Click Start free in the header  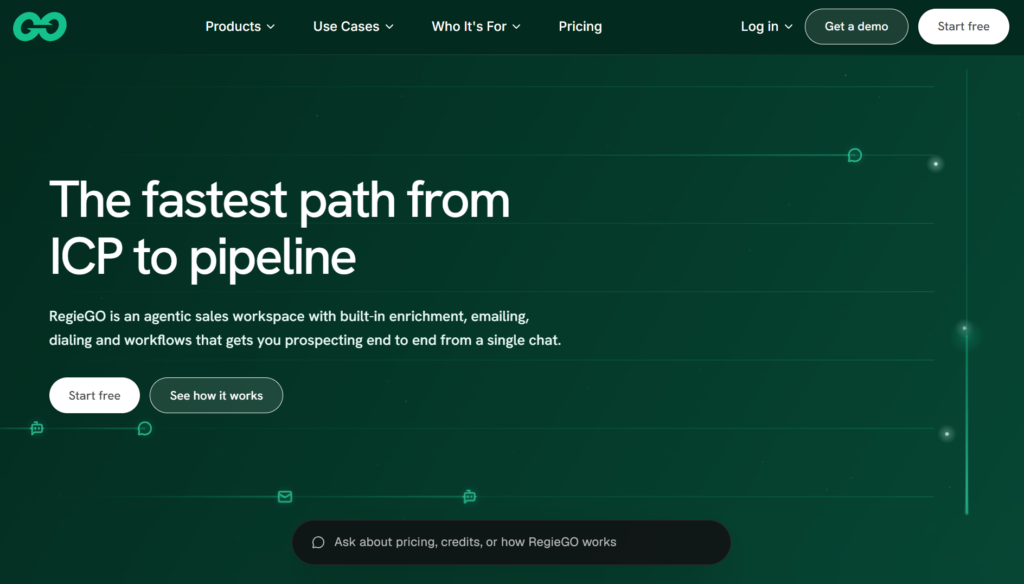click(963, 27)
